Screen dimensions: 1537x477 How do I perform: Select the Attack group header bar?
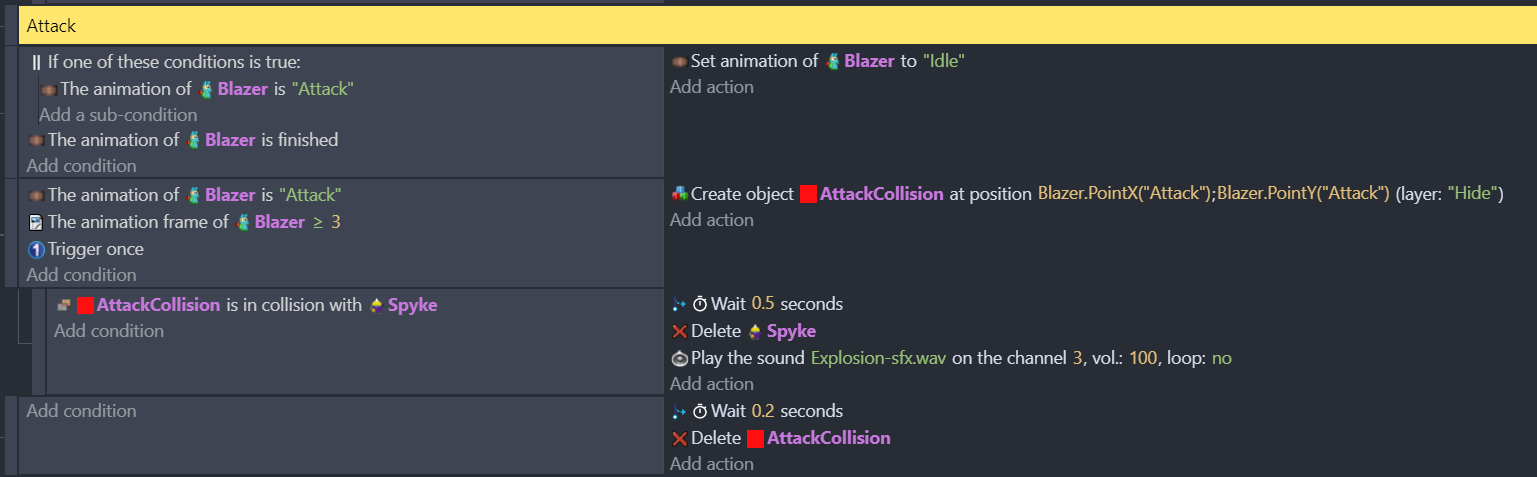(x=777, y=26)
